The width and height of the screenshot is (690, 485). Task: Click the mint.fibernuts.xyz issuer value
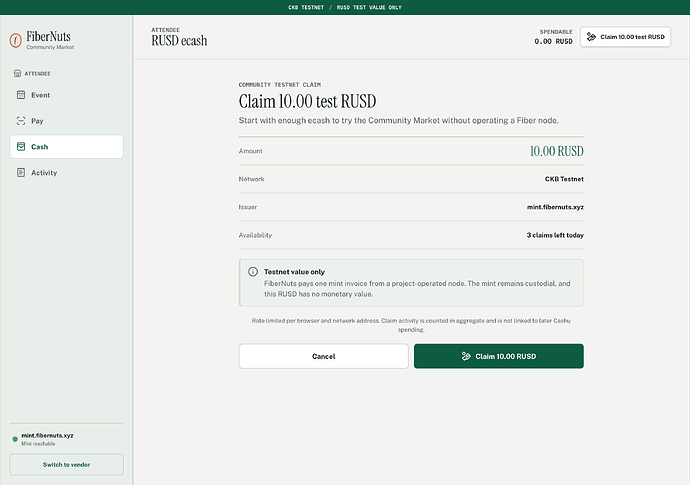tap(555, 207)
